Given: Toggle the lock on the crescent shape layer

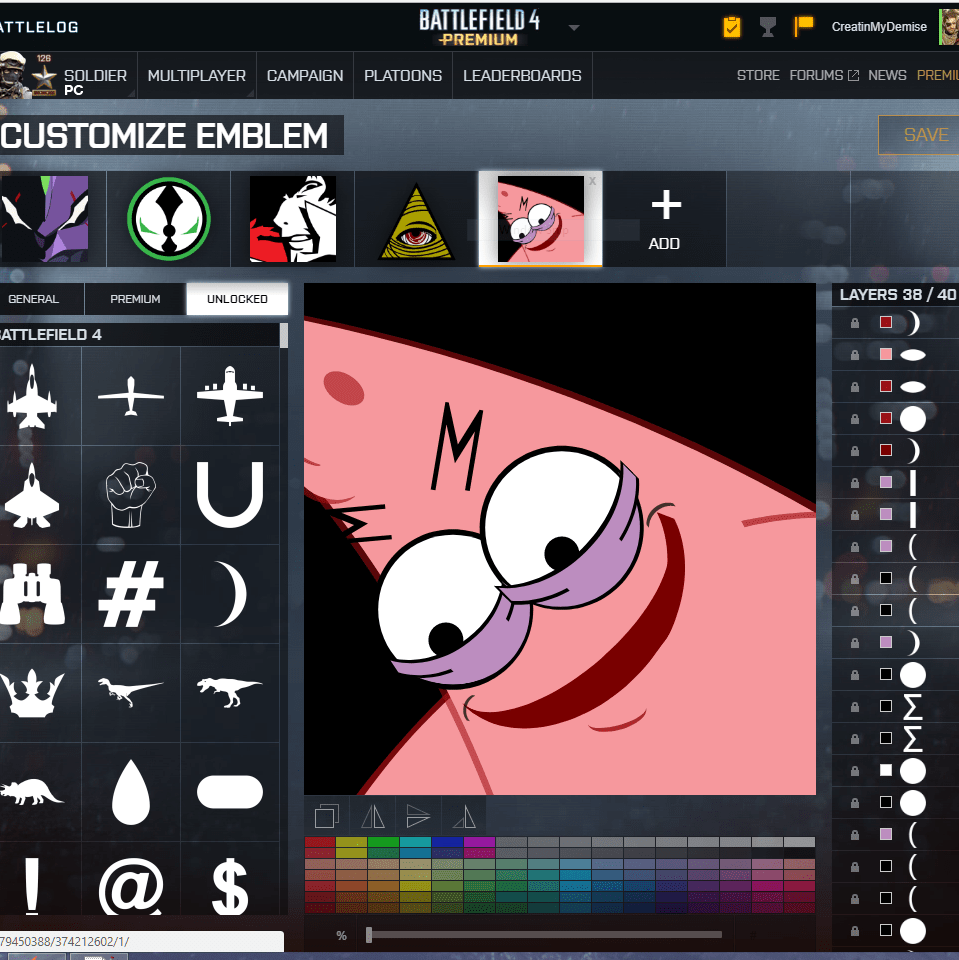Looking at the screenshot, I should [x=853, y=451].
